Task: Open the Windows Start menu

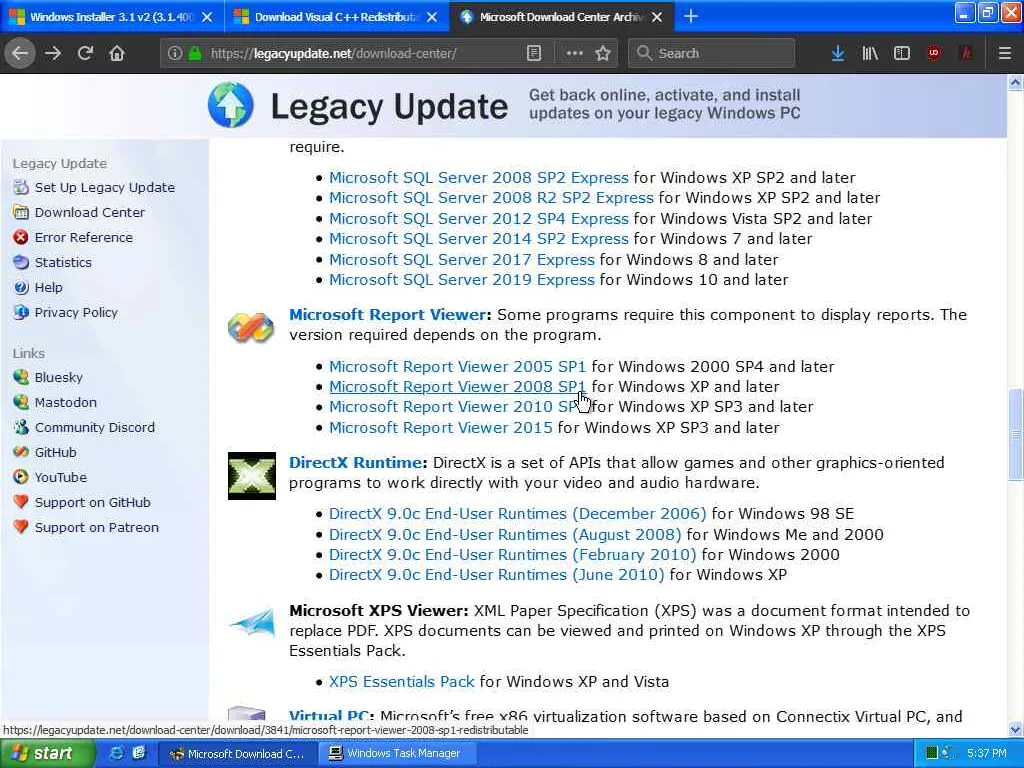Action: (x=48, y=754)
